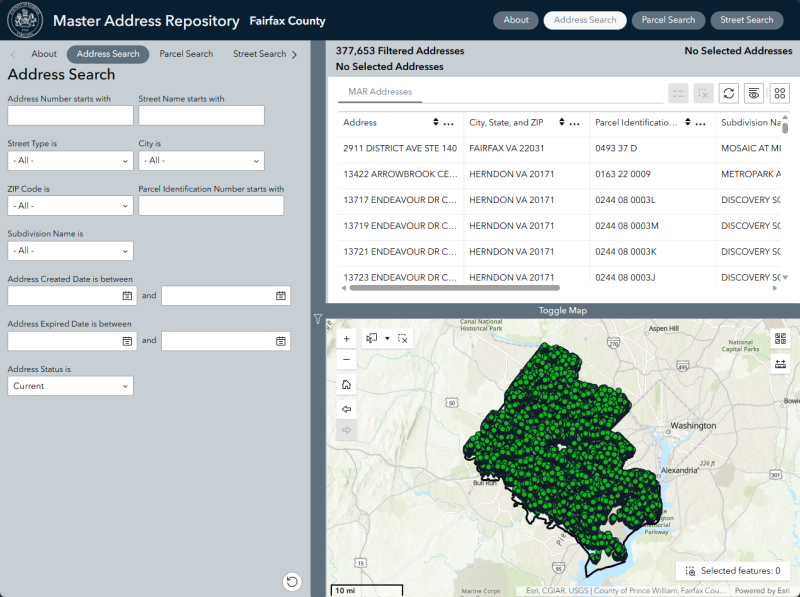Expand the Address Status Current dropdown

[70, 386]
